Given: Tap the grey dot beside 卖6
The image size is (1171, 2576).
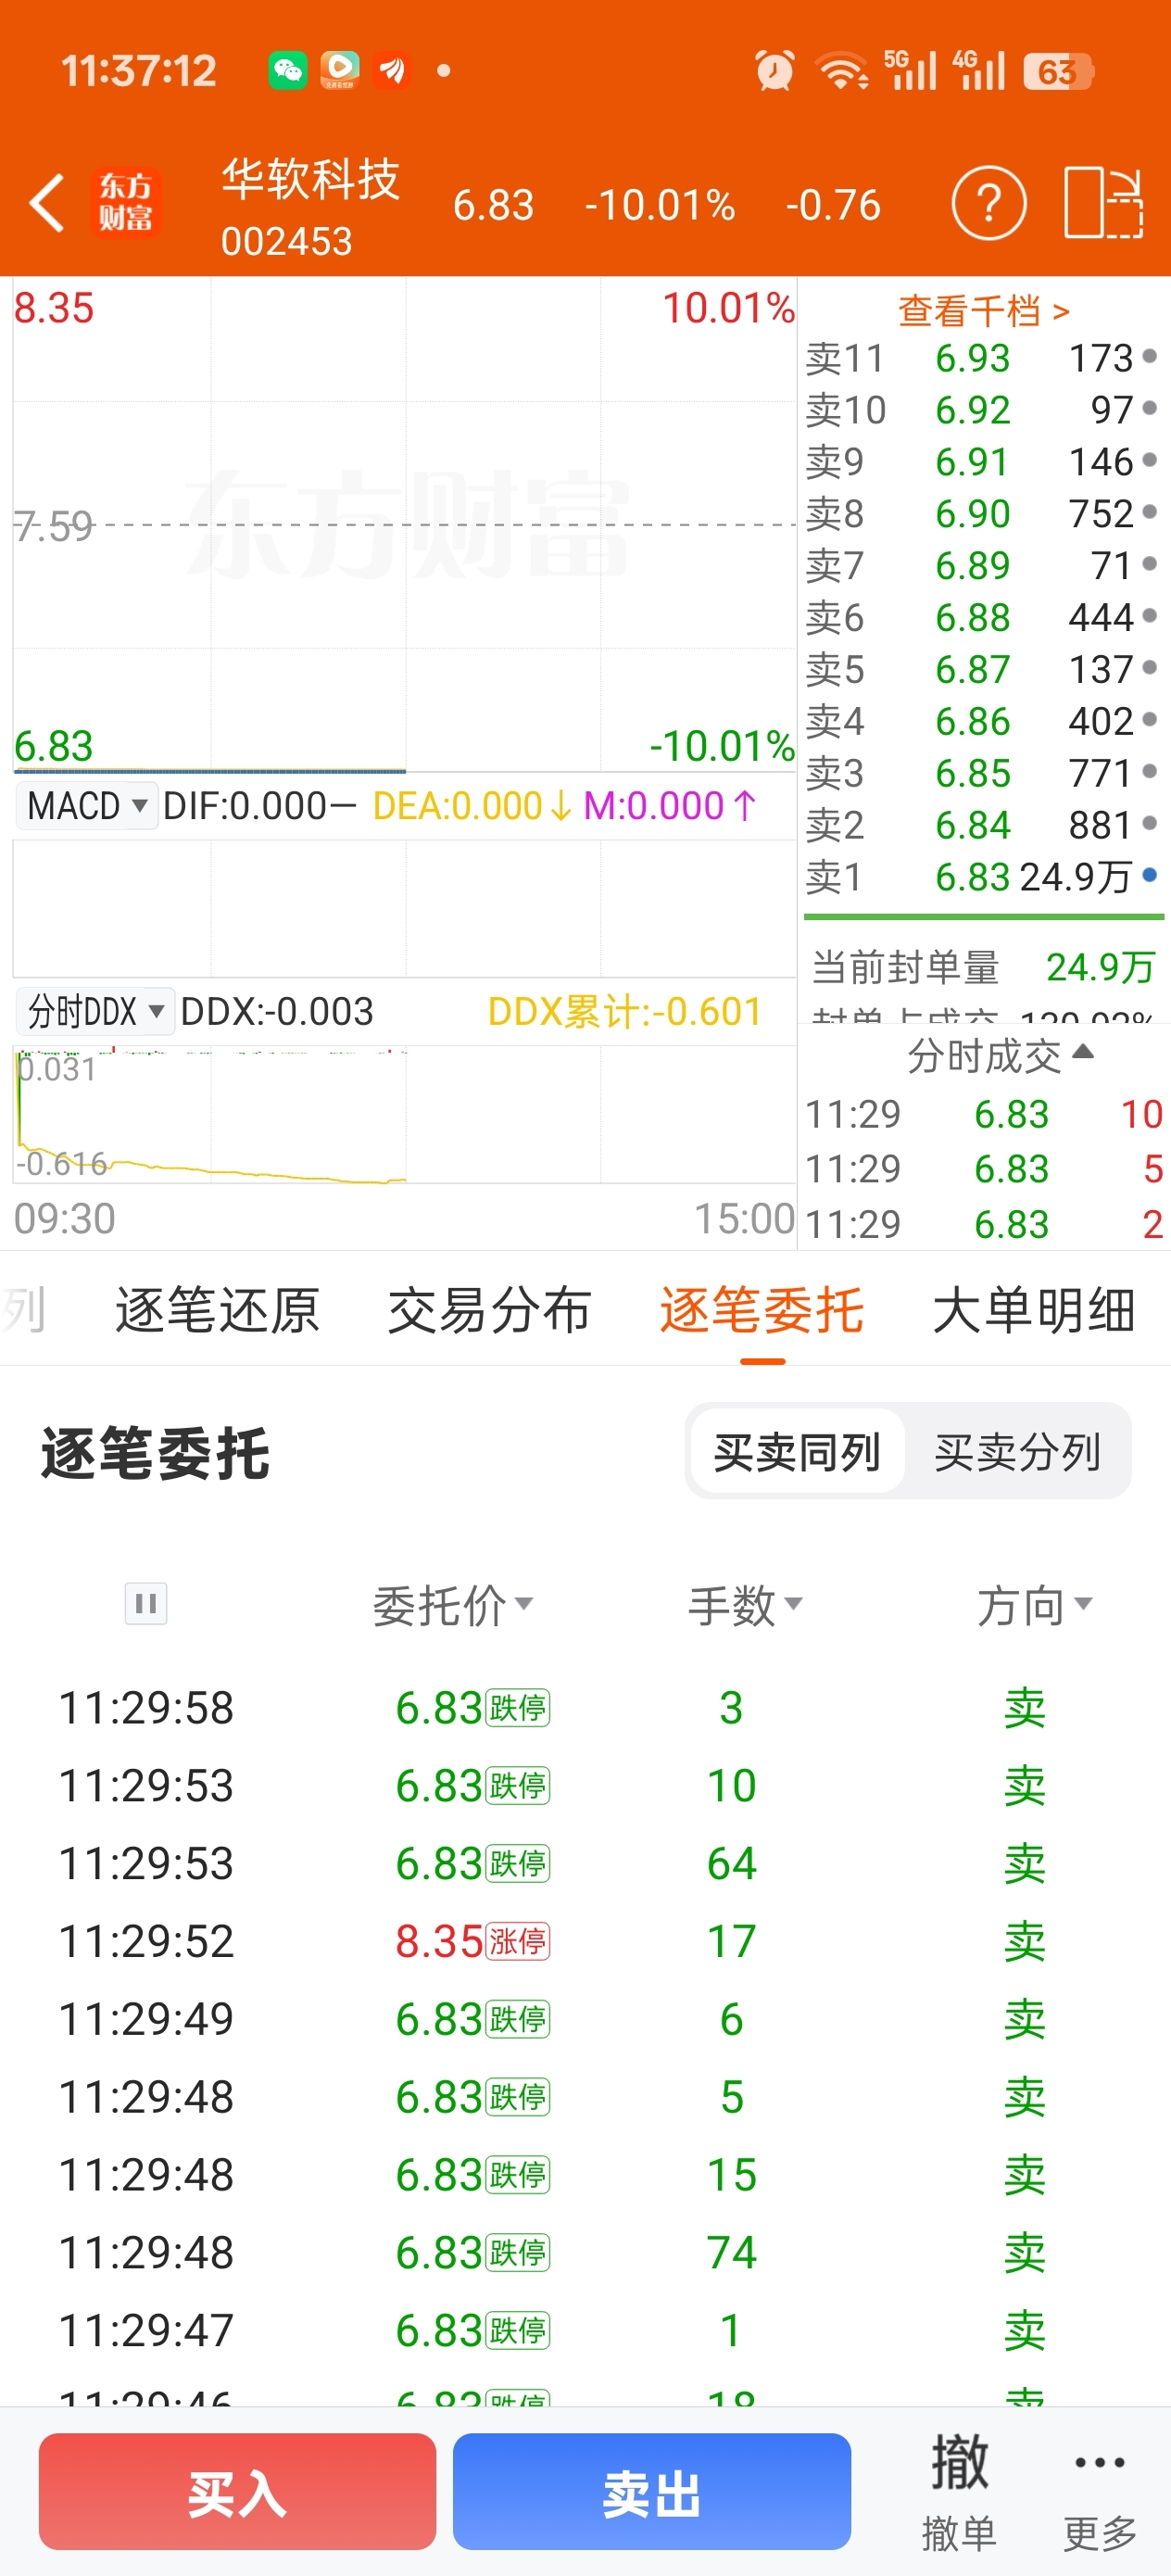Looking at the screenshot, I should pos(1149,616).
